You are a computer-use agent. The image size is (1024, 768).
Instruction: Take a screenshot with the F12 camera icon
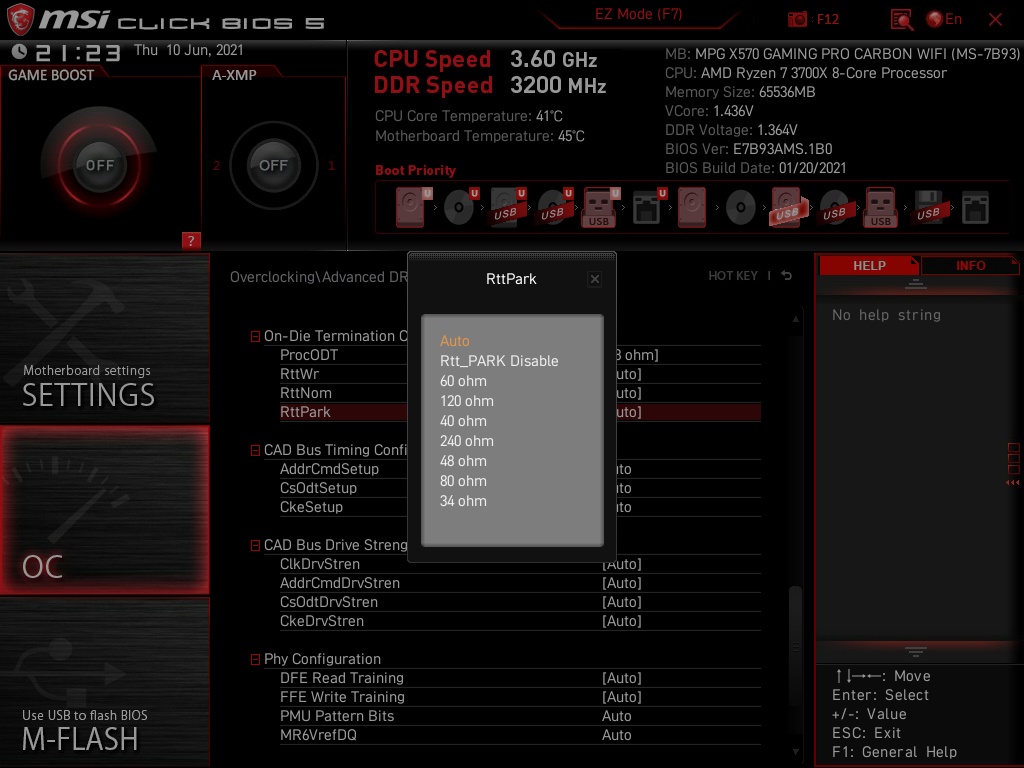click(797, 20)
